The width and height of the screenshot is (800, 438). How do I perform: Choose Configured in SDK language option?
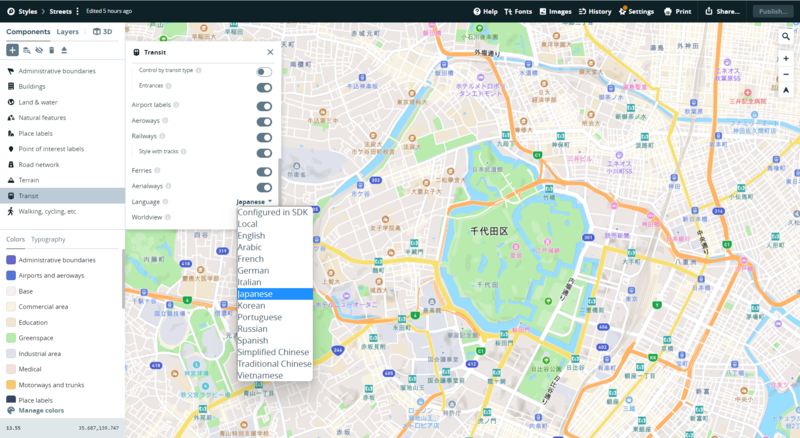pyautogui.click(x=274, y=212)
